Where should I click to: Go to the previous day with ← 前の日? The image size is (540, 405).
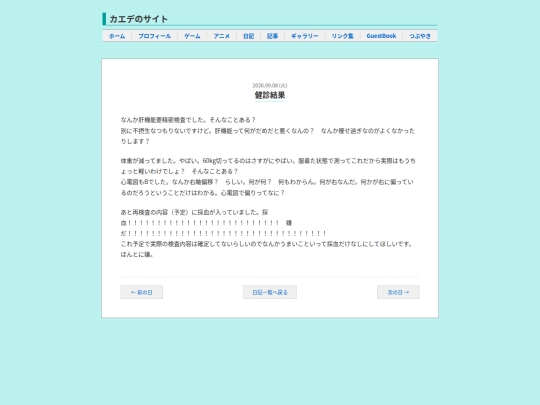pos(142,292)
